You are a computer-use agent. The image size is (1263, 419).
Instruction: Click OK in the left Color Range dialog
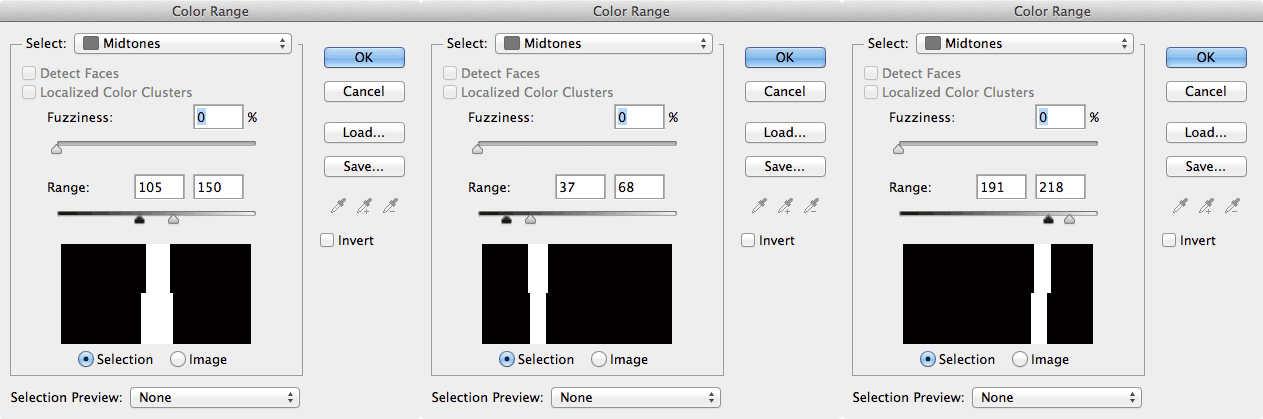pos(364,57)
